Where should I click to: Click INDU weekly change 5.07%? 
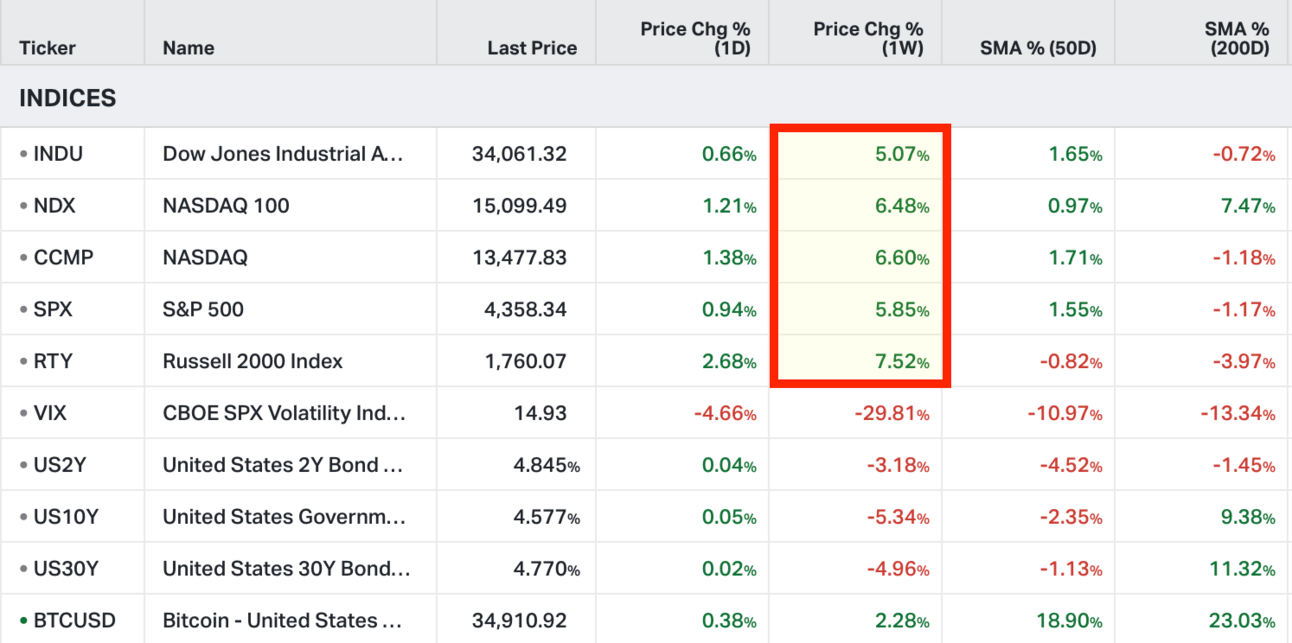point(902,154)
